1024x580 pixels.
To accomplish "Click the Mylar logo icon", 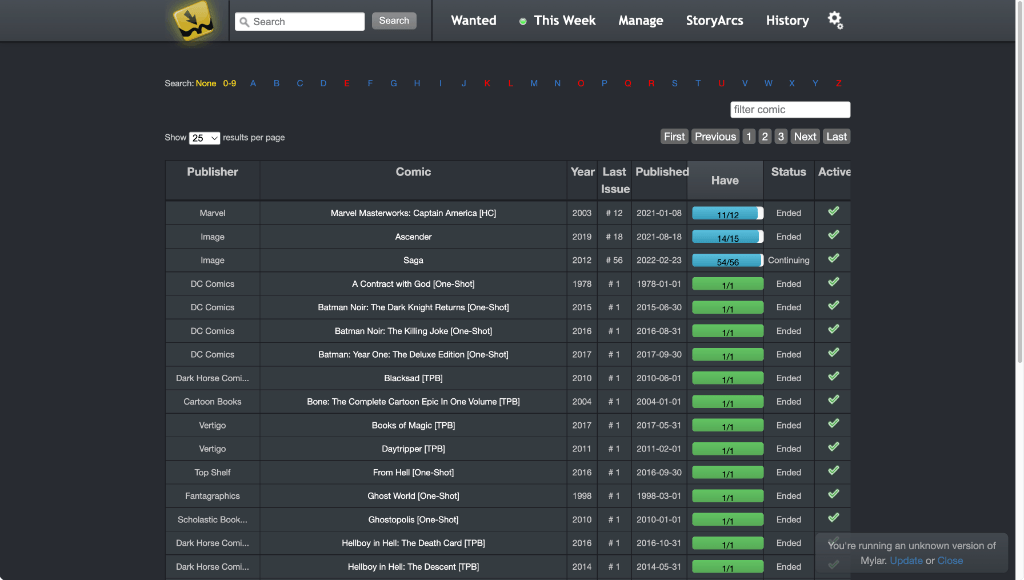I will pos(193,22).
